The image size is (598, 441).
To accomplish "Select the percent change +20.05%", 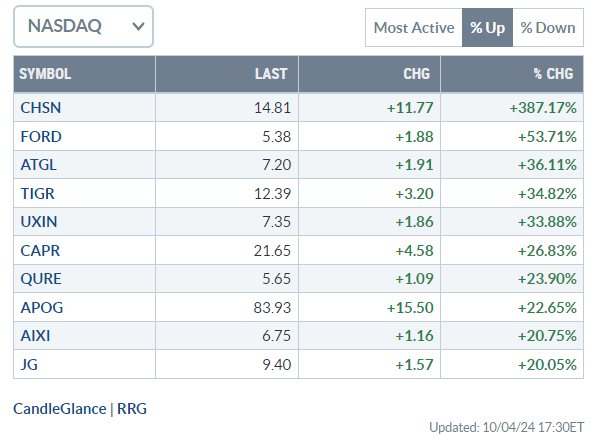I will point(547,365).
